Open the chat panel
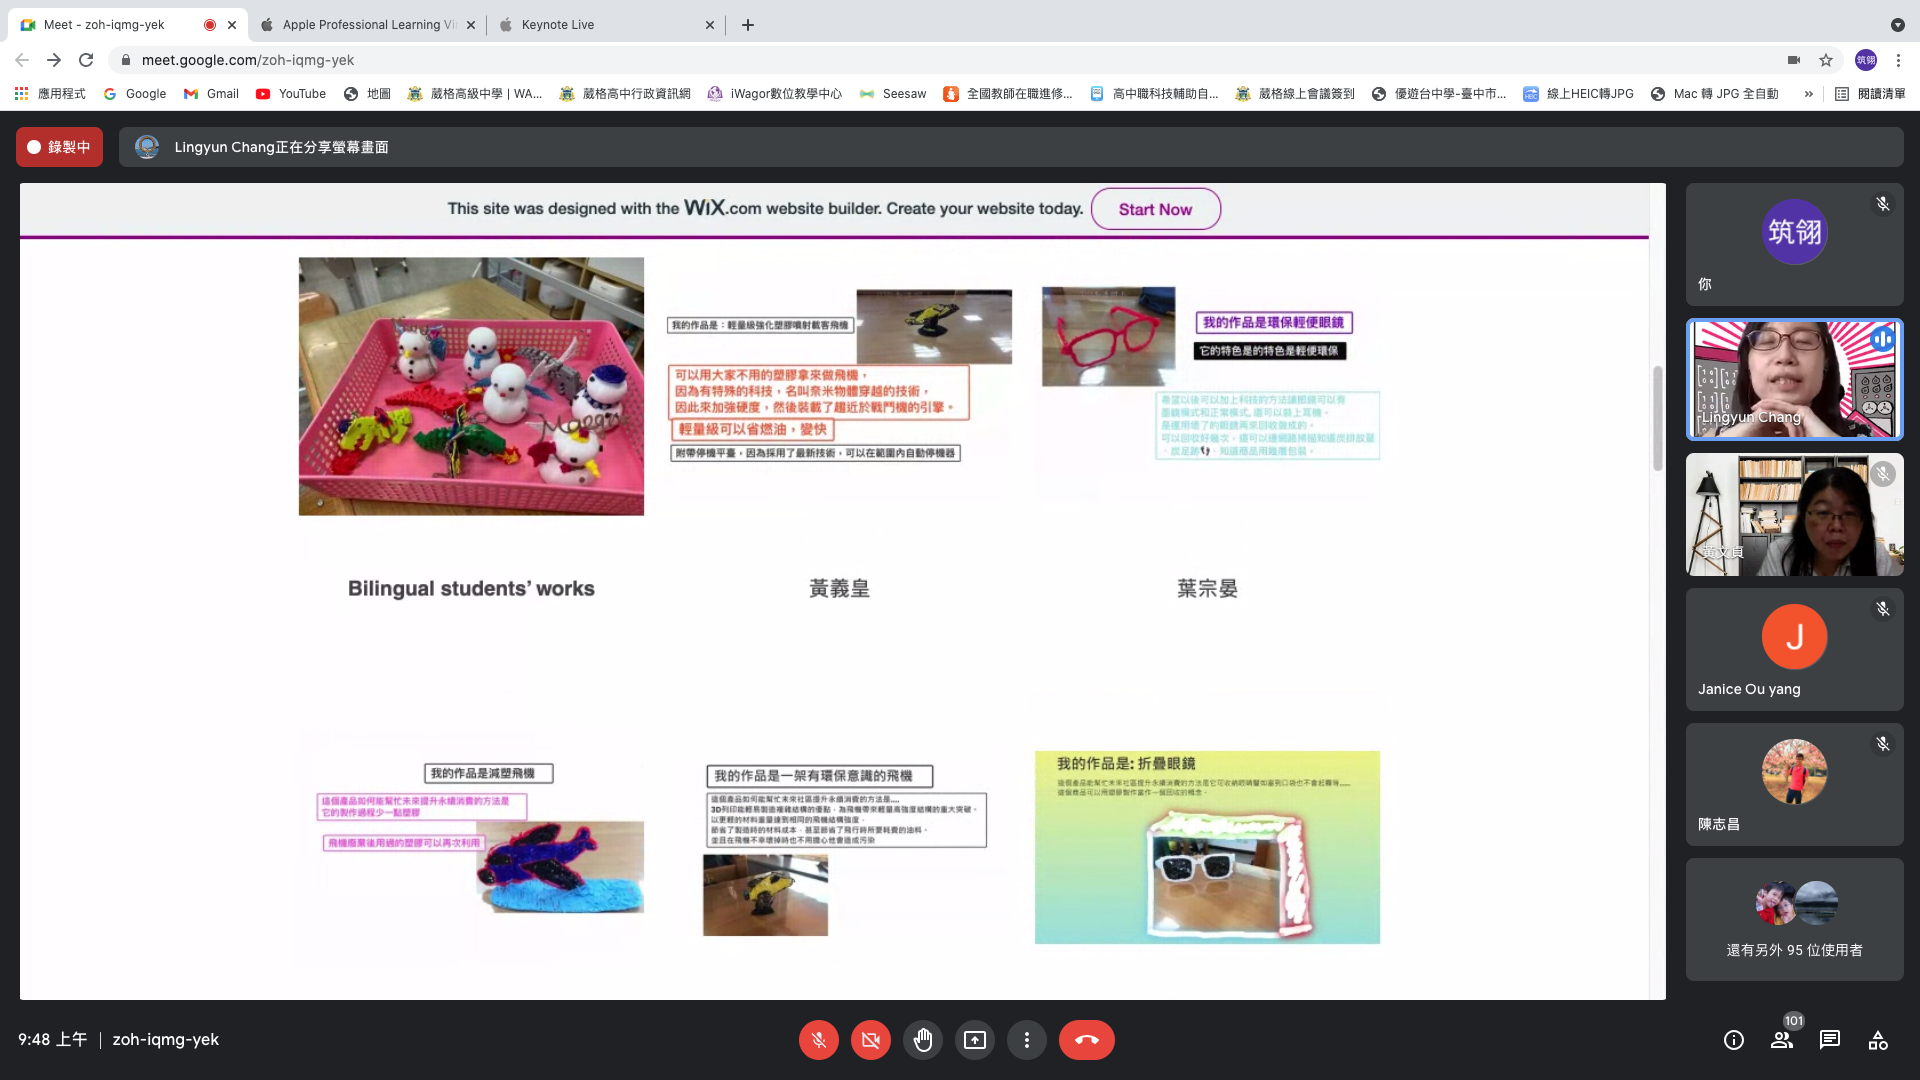The height and width of the screenshot is (1080, 1920). point(1829,1040)
